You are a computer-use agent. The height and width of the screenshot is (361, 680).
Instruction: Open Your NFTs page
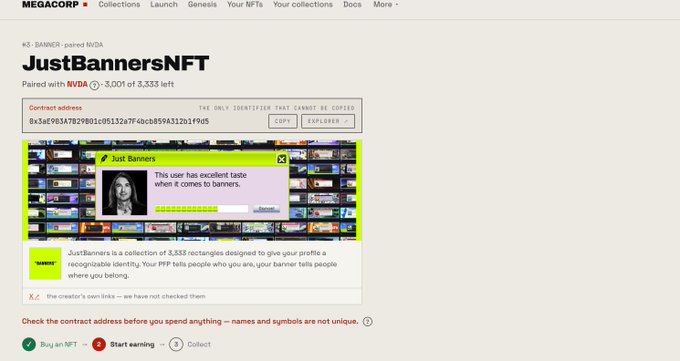point(245,4)
